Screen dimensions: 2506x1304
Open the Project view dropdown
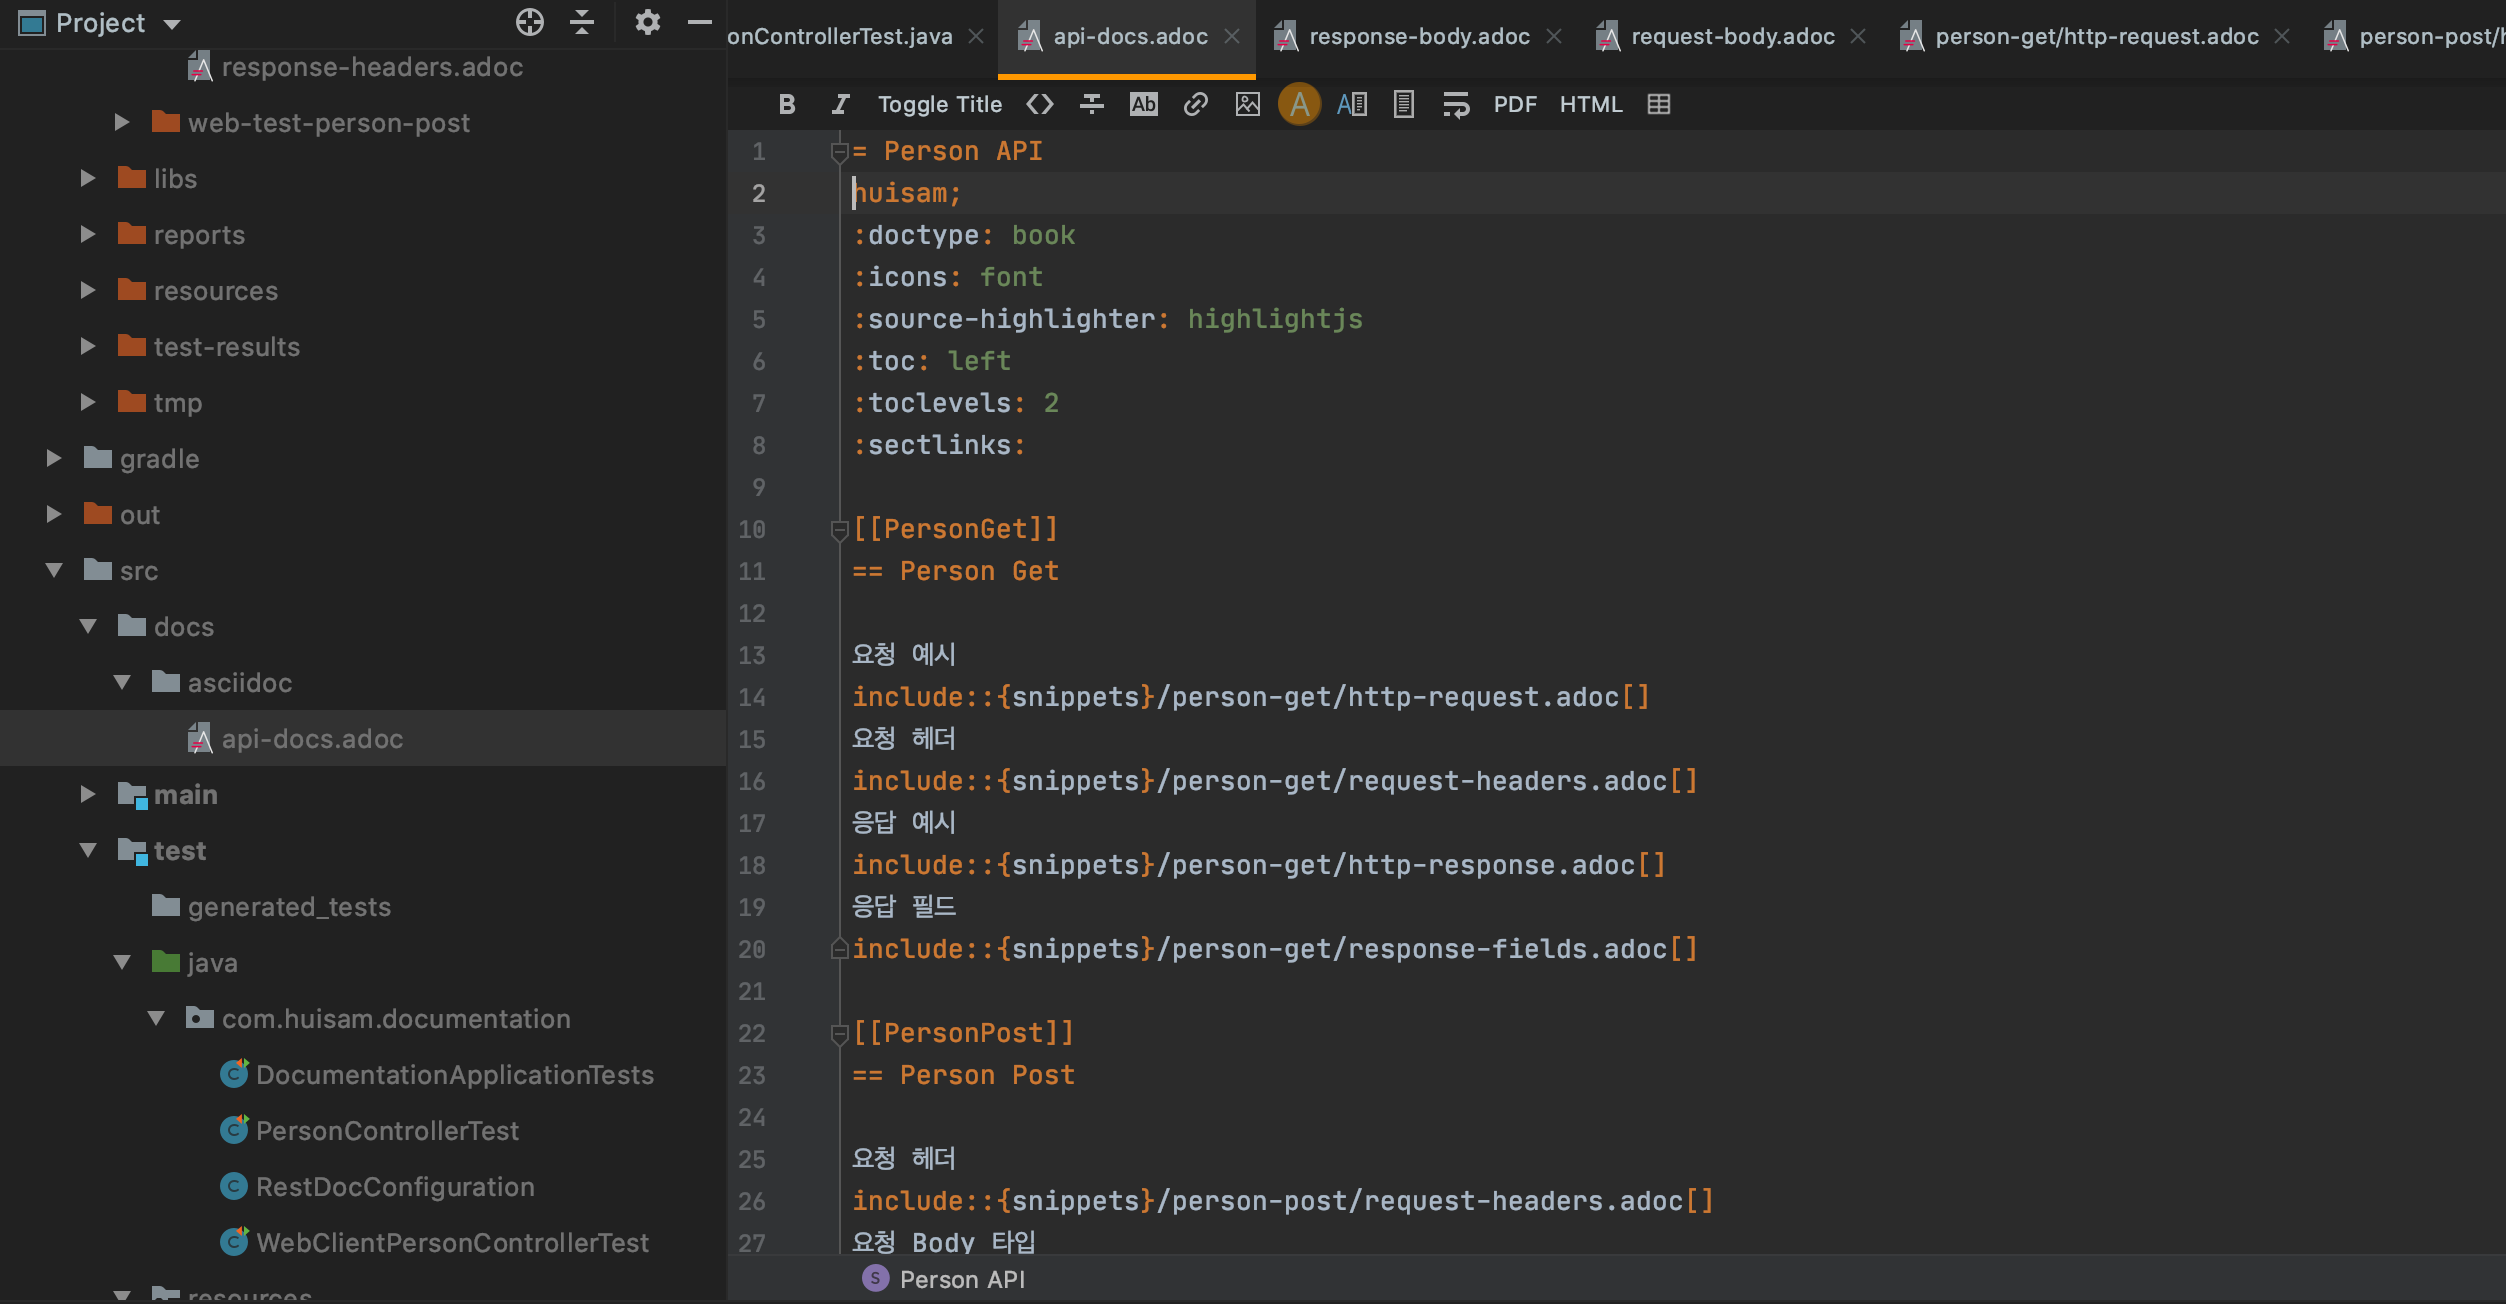pyautogui.click(x=172, y=24)
